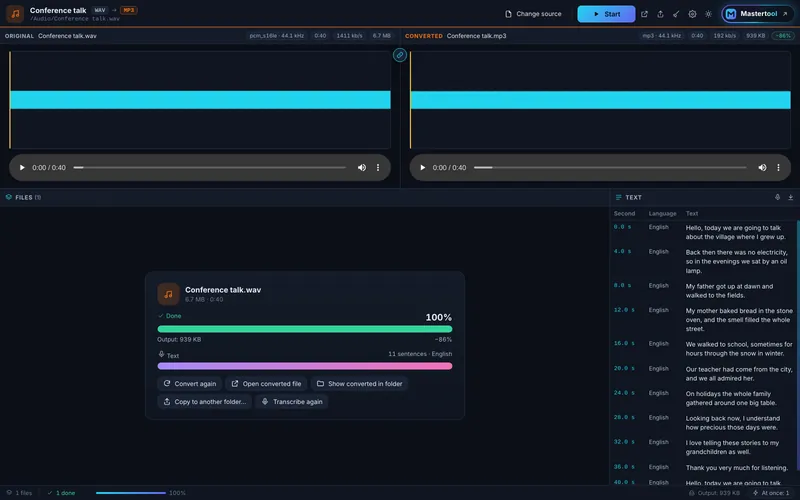This screenshot has width=800, height=500.
Task: Click the link icon between the waveforms
Action: tap(400, 55)
